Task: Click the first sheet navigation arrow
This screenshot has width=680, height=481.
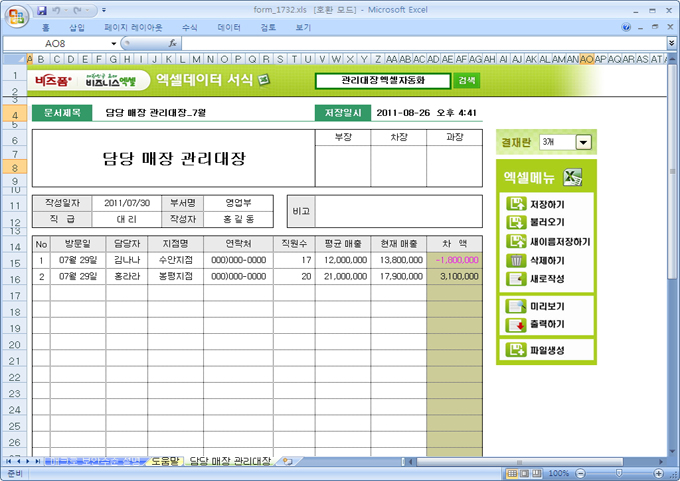Action: pos(8,461)
